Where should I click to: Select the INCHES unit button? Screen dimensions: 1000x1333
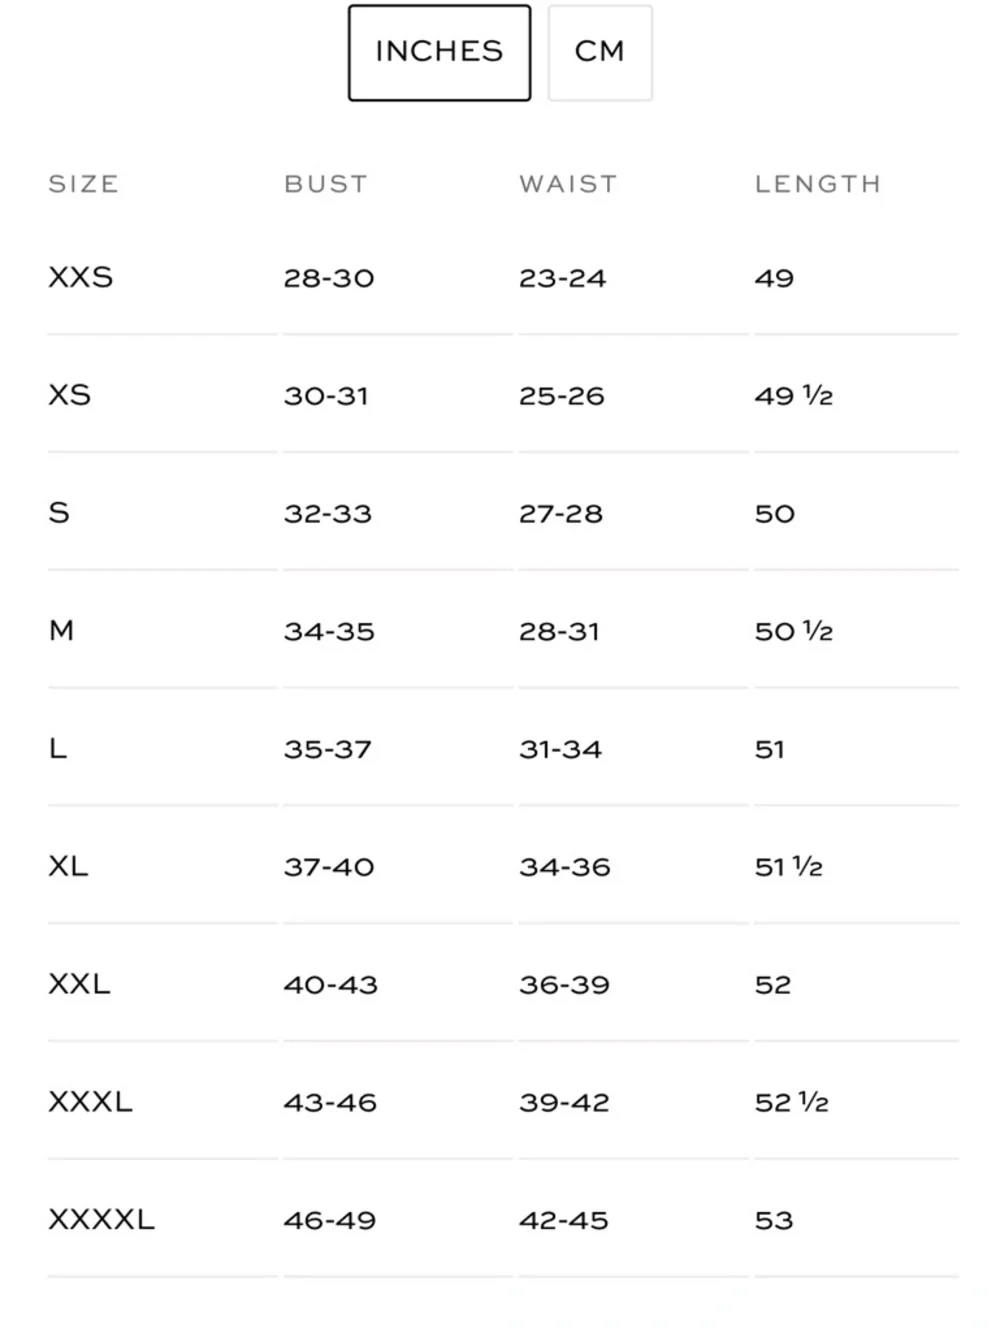click(439, 53)
